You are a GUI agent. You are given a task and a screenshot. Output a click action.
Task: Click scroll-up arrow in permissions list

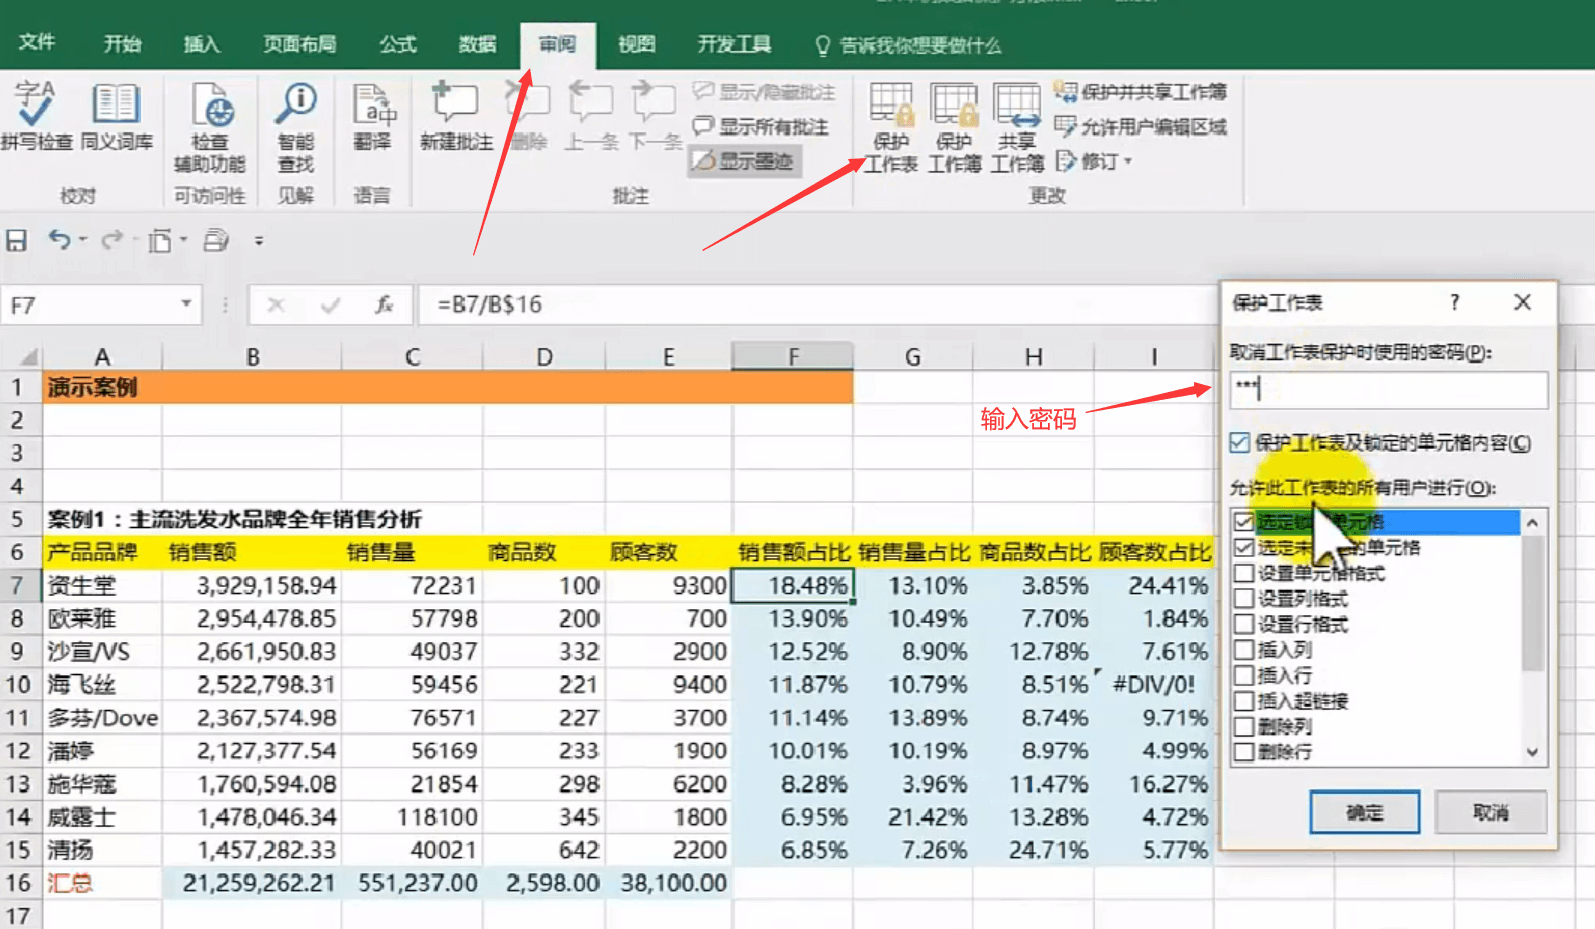point(1533,522)
